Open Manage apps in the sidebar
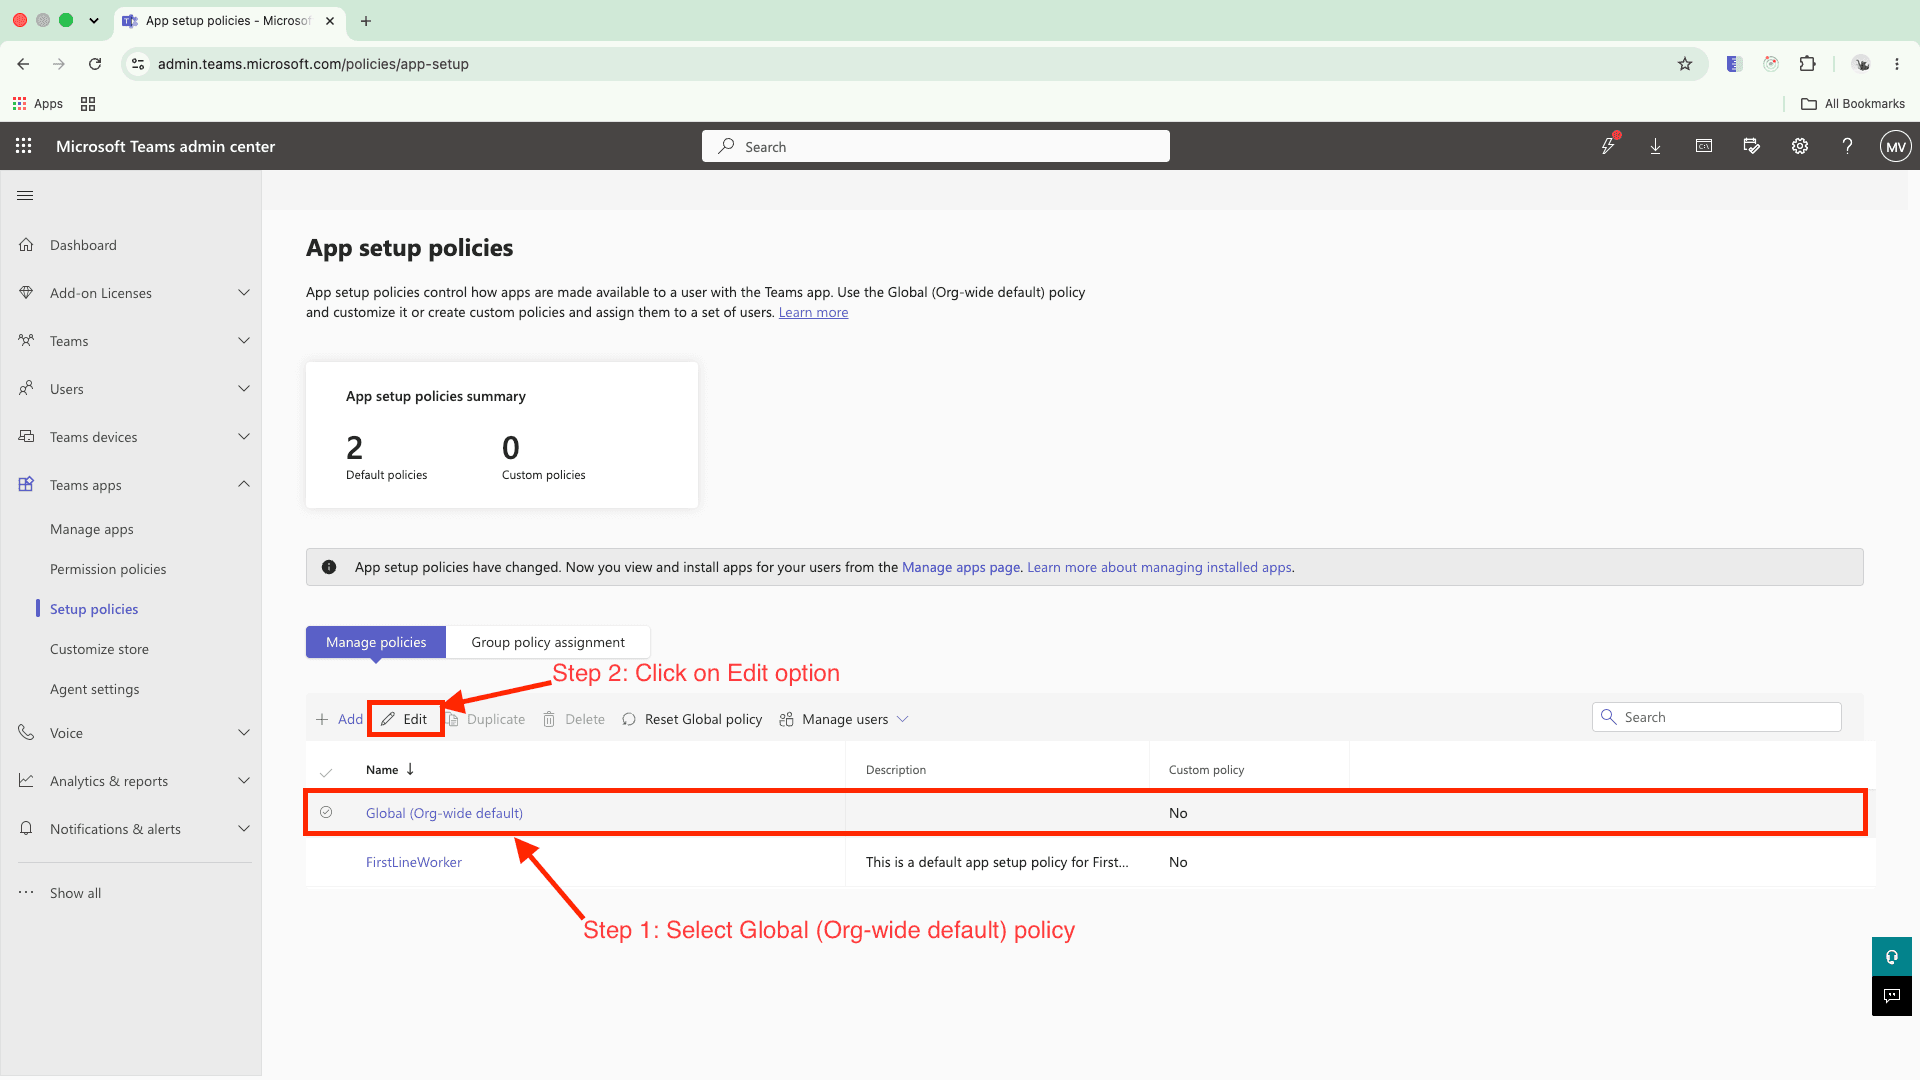The image size is (1920, 1080). 92,529
